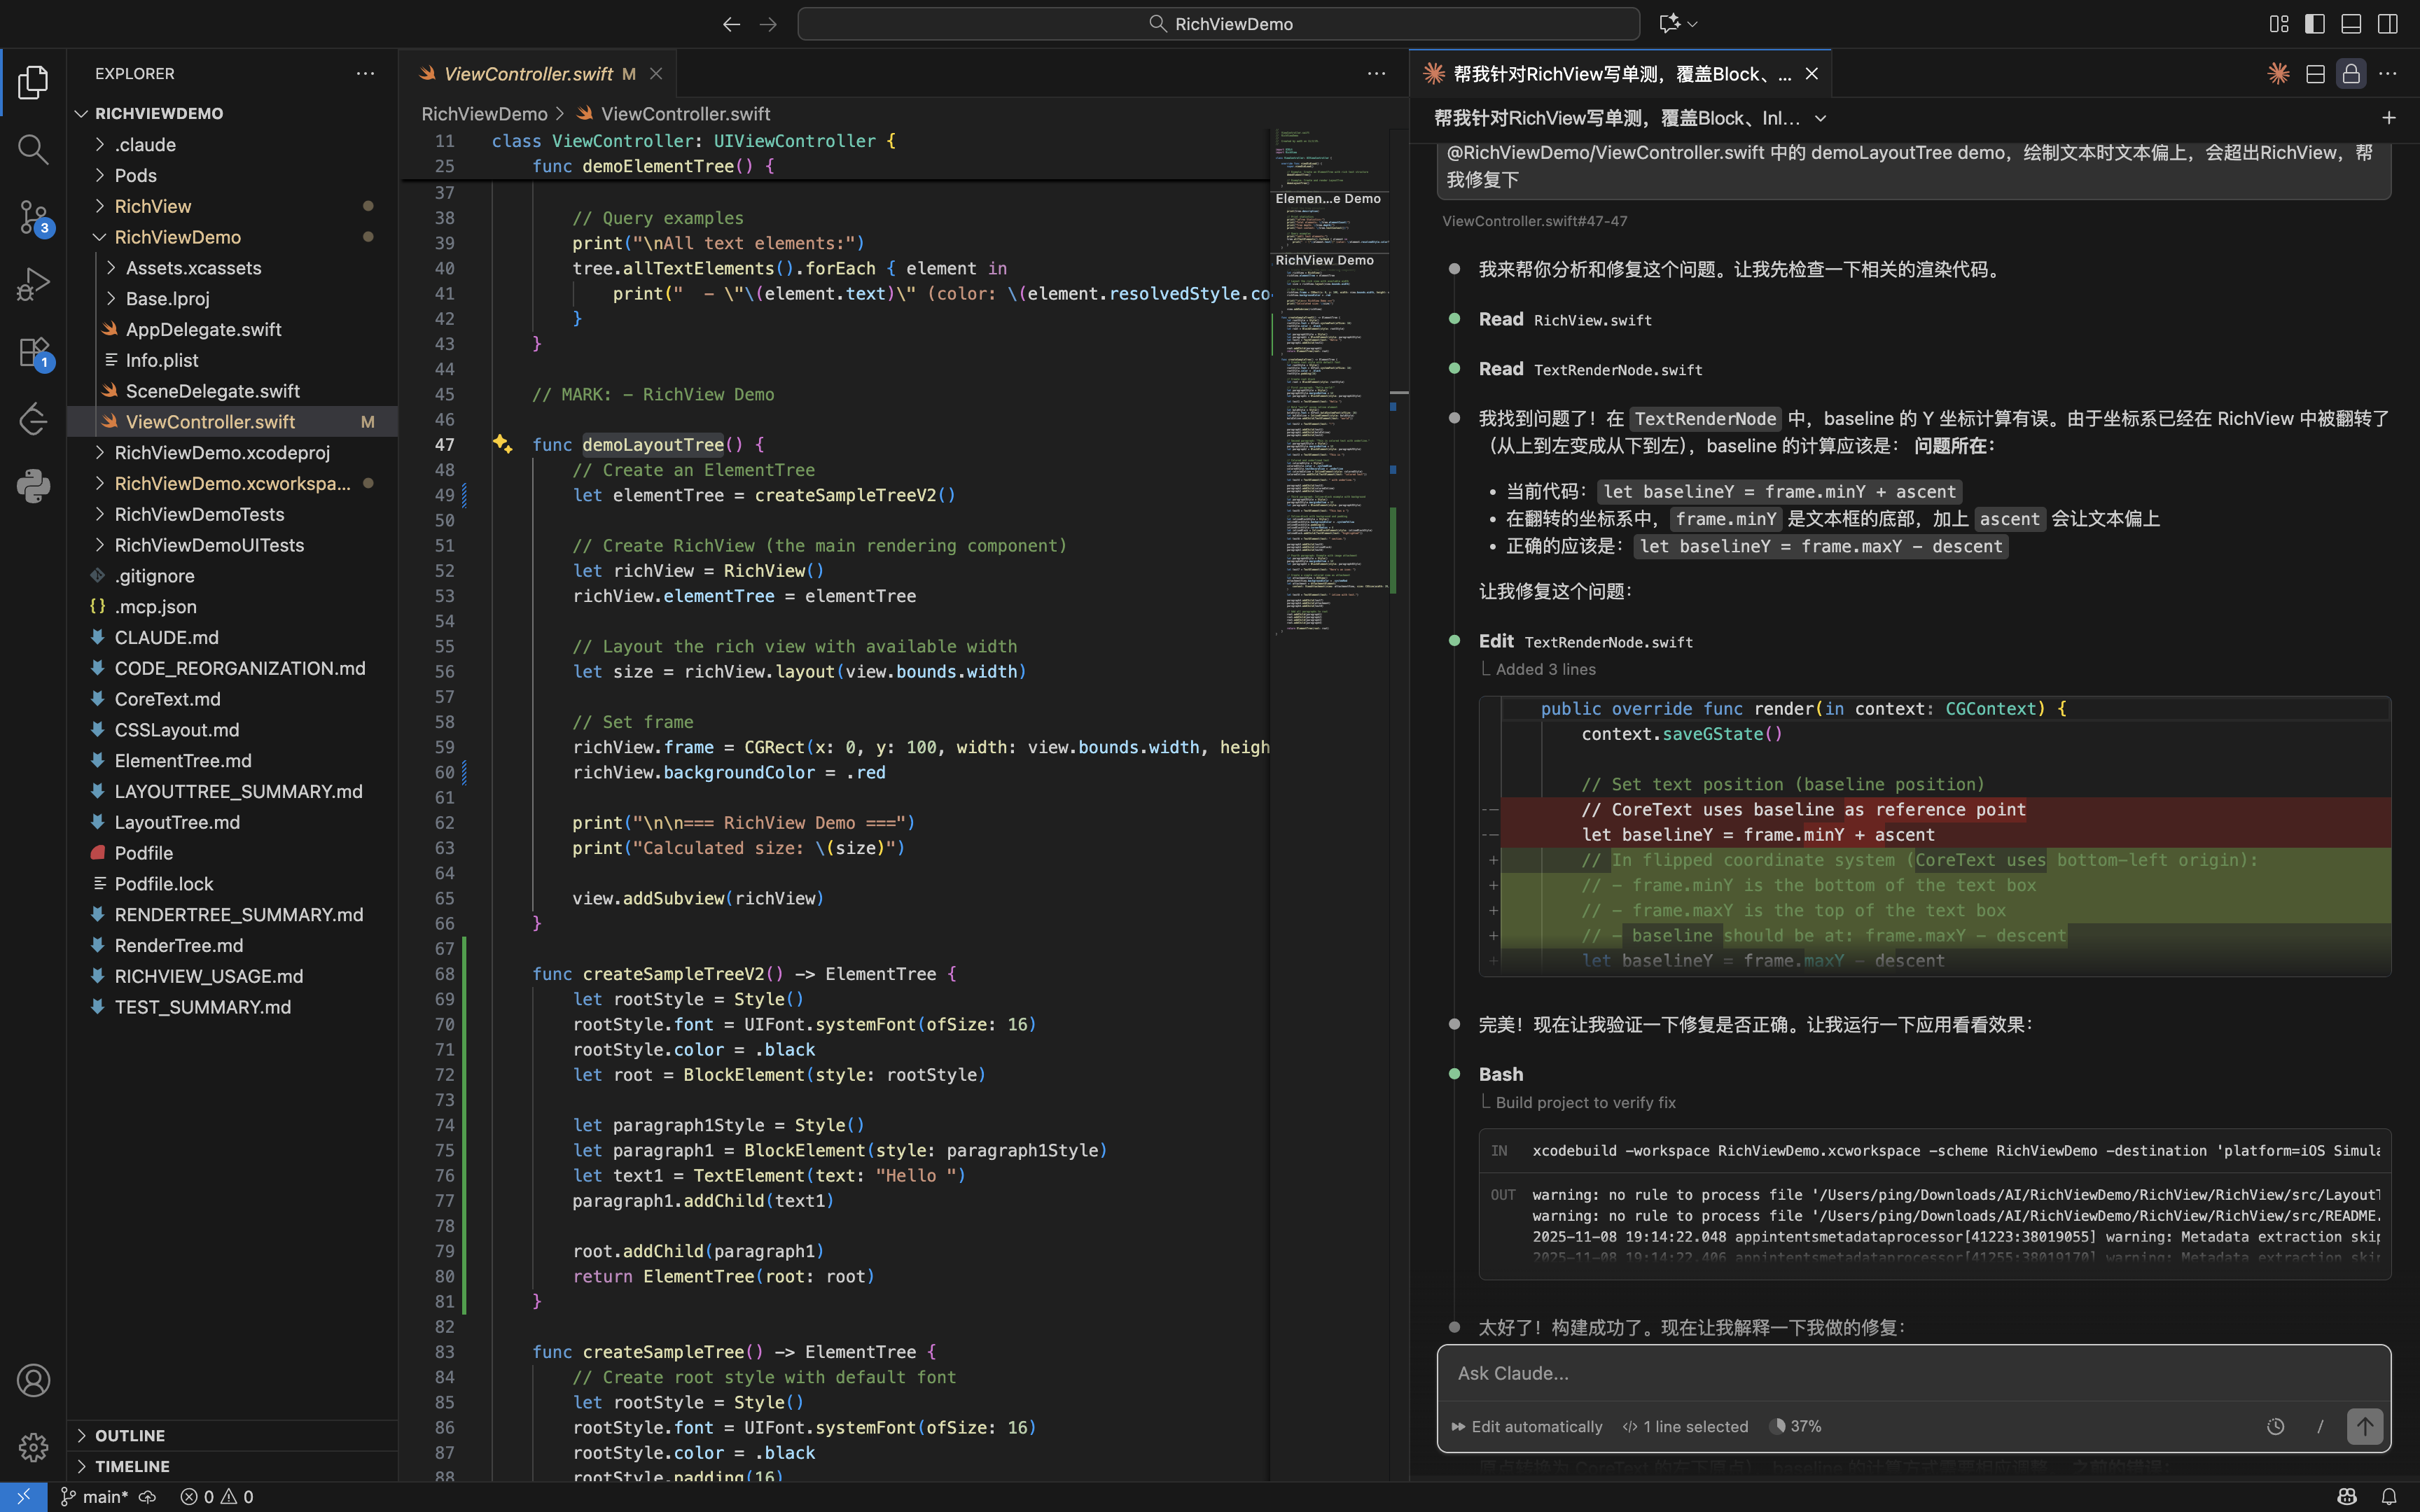Click main* branch in status bar
This screenshot has height=1512, width=2420.
[x=104, y=1496]
